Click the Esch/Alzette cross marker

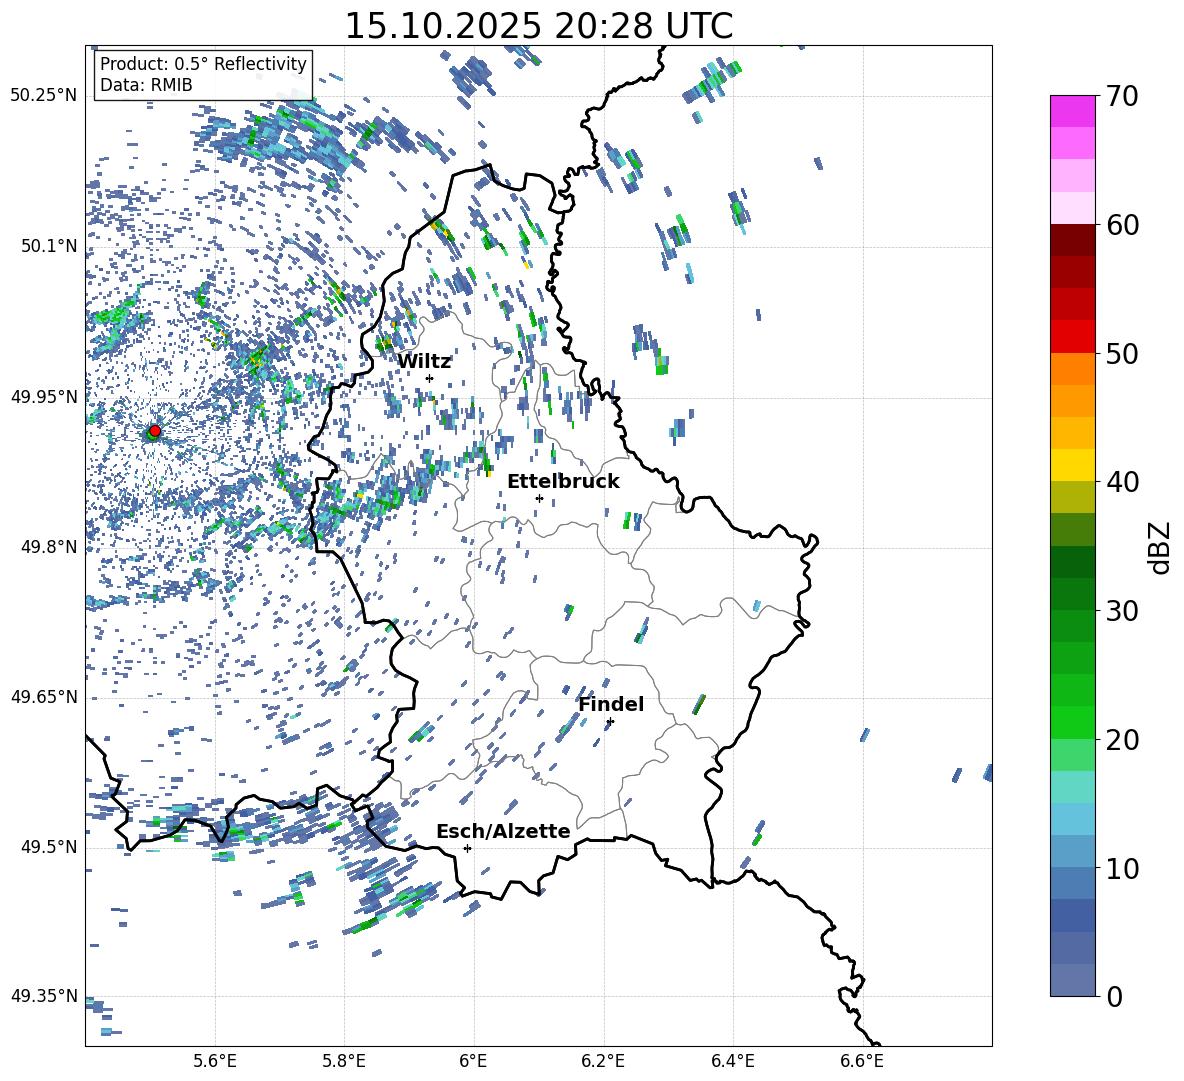pos(467,848)
